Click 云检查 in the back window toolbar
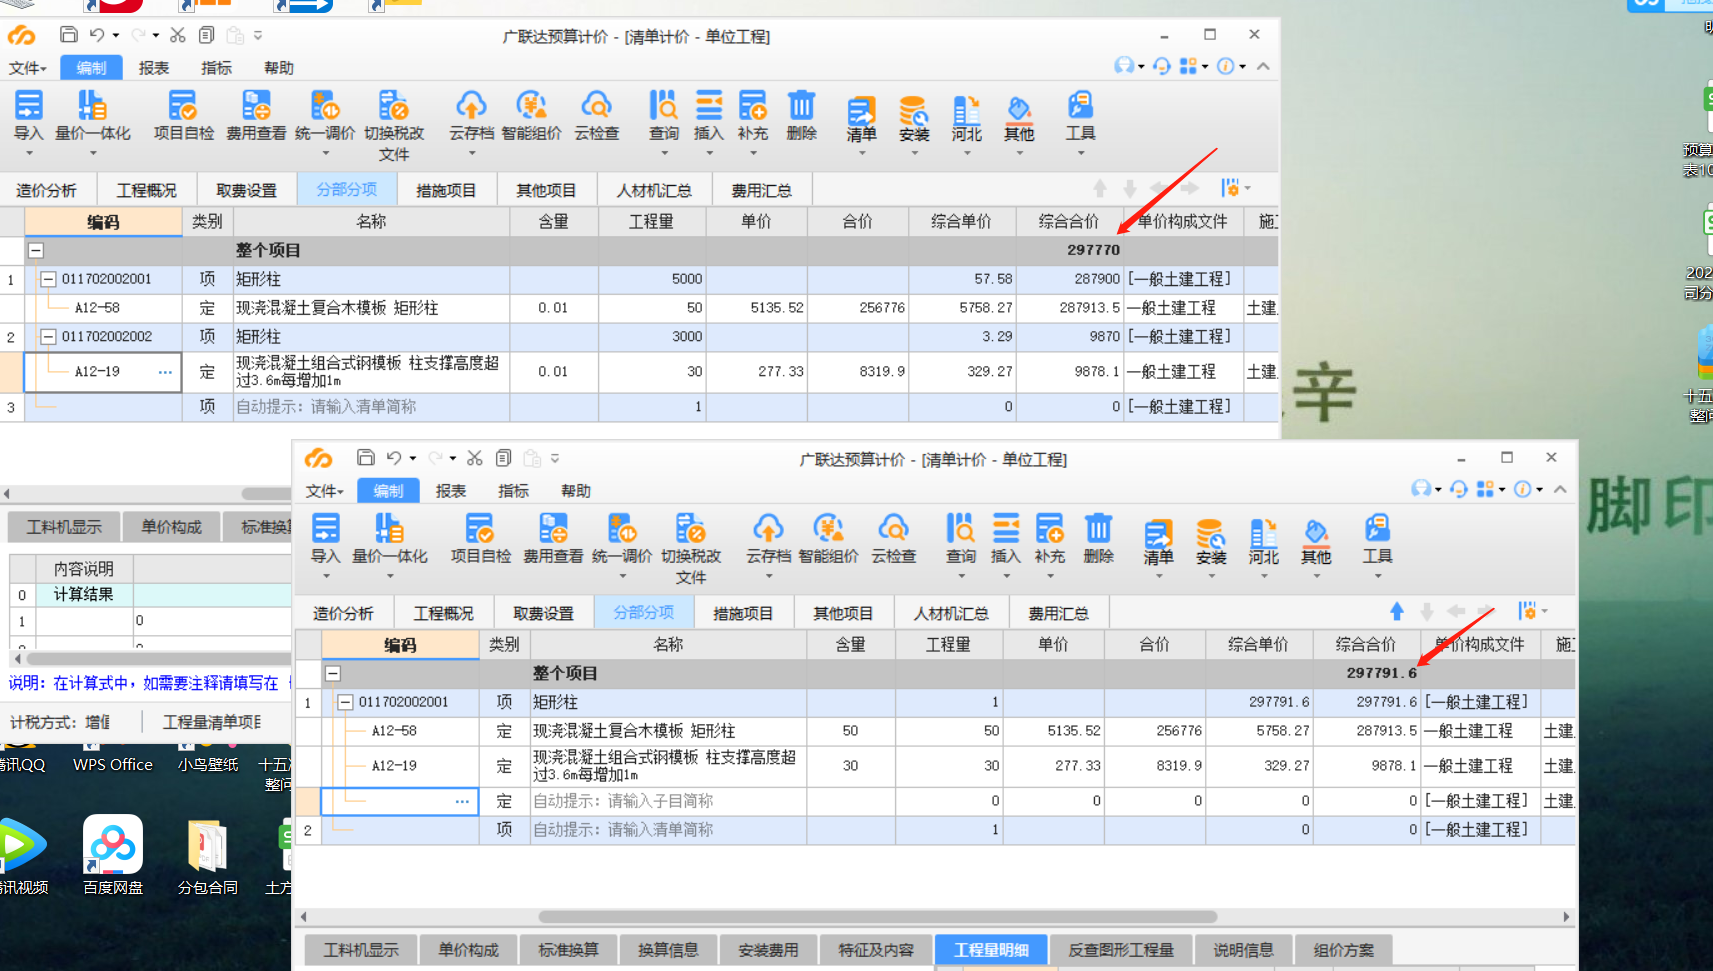The image size is (1713, 971). tap(596, 115)
